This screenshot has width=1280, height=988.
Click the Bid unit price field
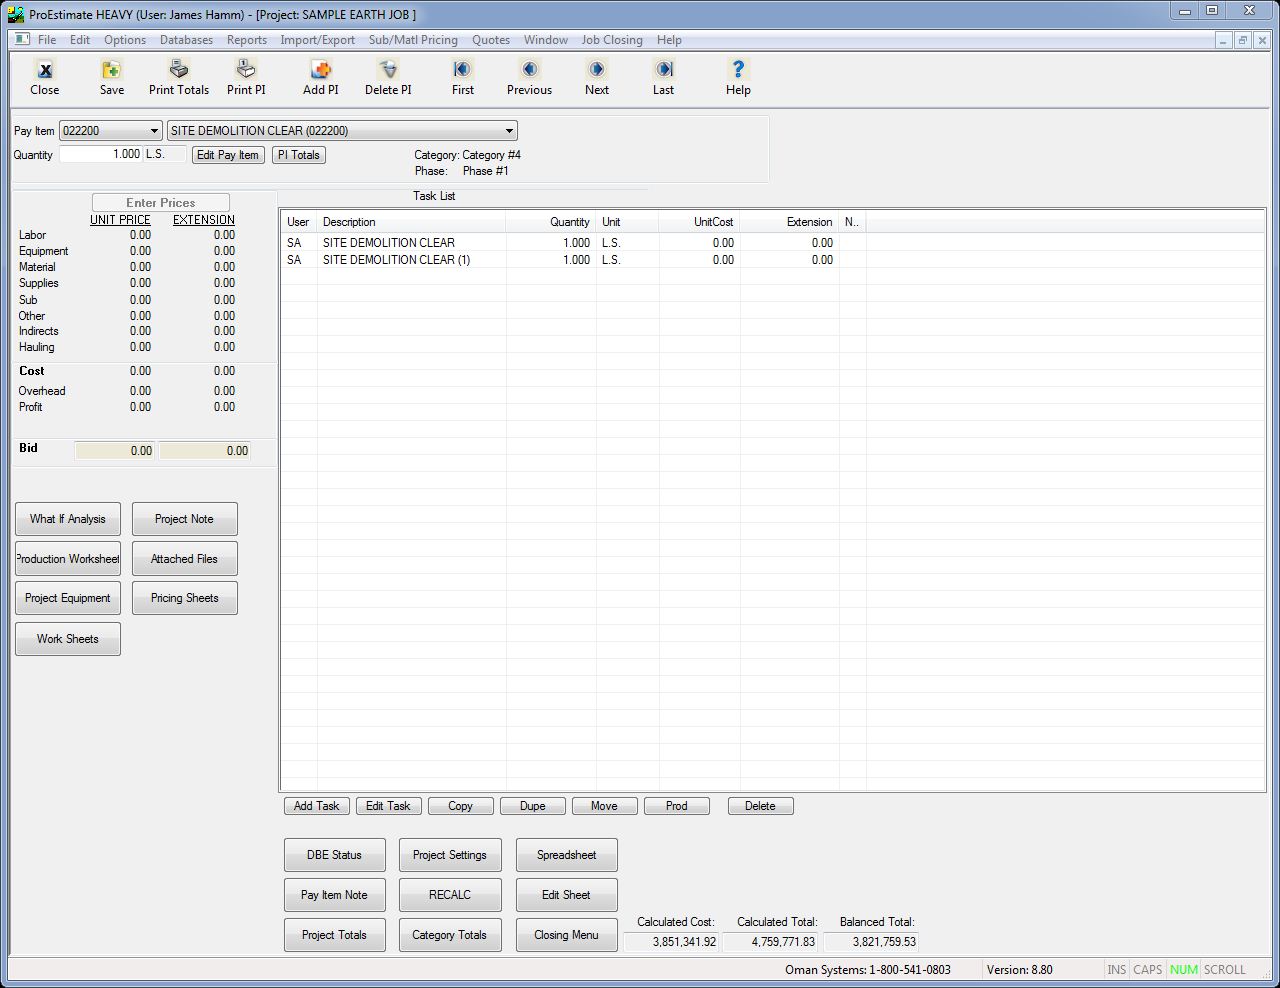tap(115, 451)
